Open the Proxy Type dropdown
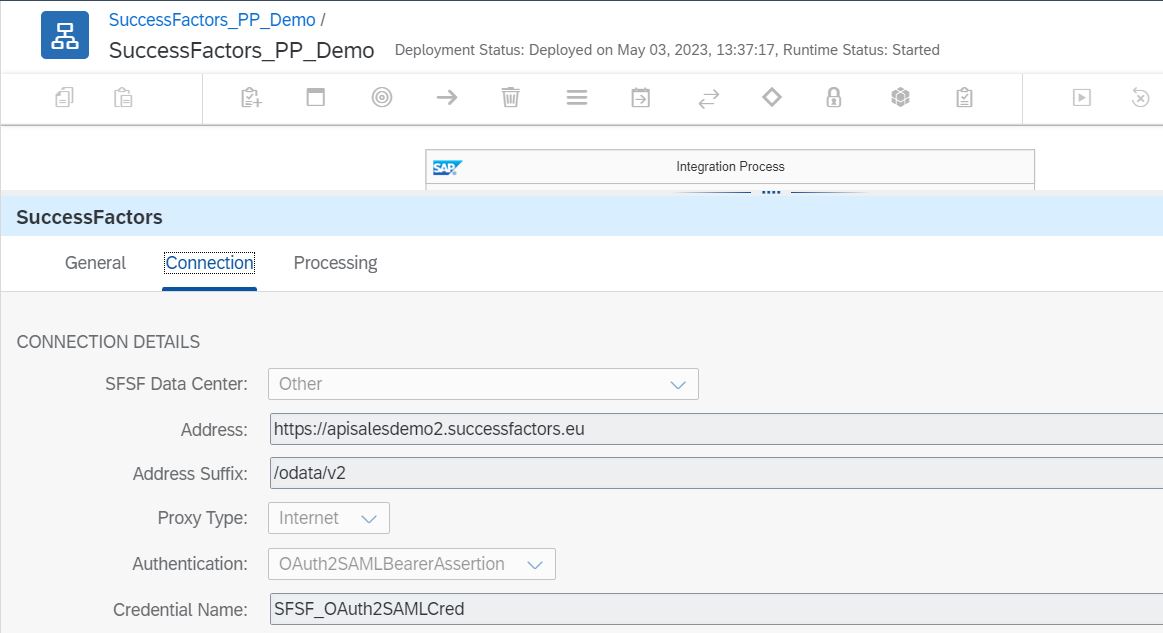The image size is (1163, 633). [329, 518]
